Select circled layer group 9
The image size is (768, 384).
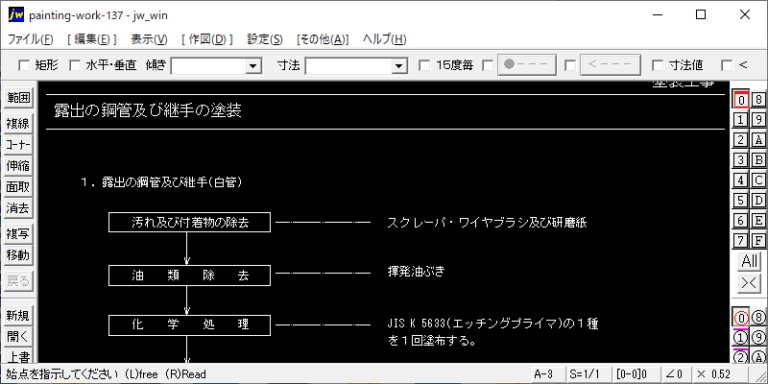pyautogui.click(x=759, y=338)
